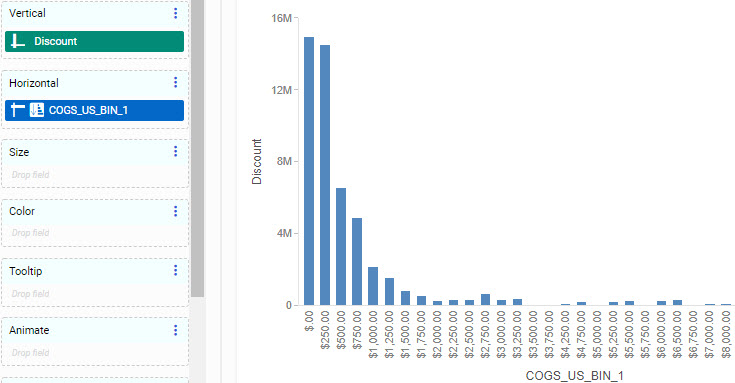Viewport: 735px width, 383px height.
Task: Click the 12M y-axis label
Action: pyautogui.click(x=281, y=90)
